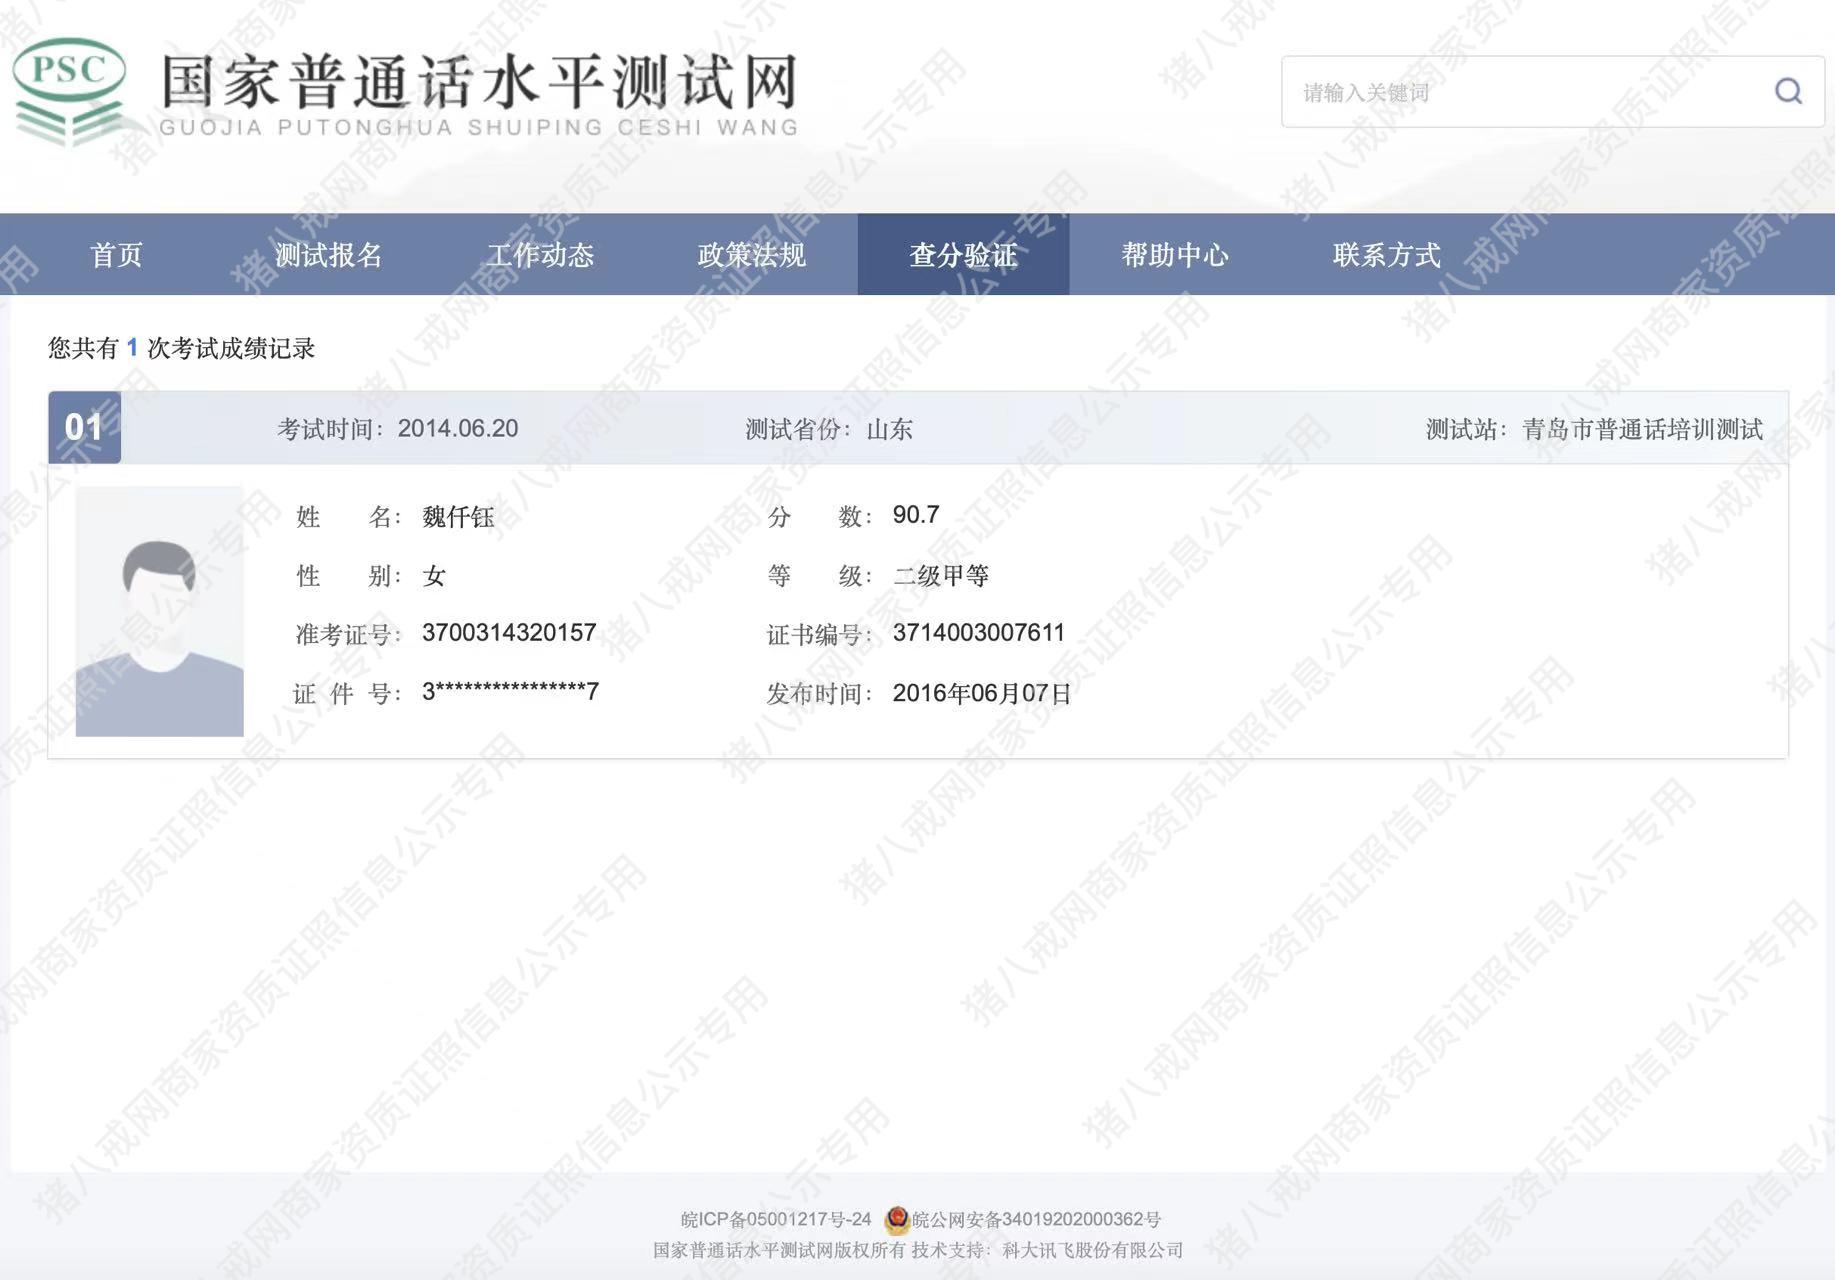This screenshot has width=1835, height=1280.
Task: Open the 联系方式 contact tab
Action: [x=1386, y=255]
